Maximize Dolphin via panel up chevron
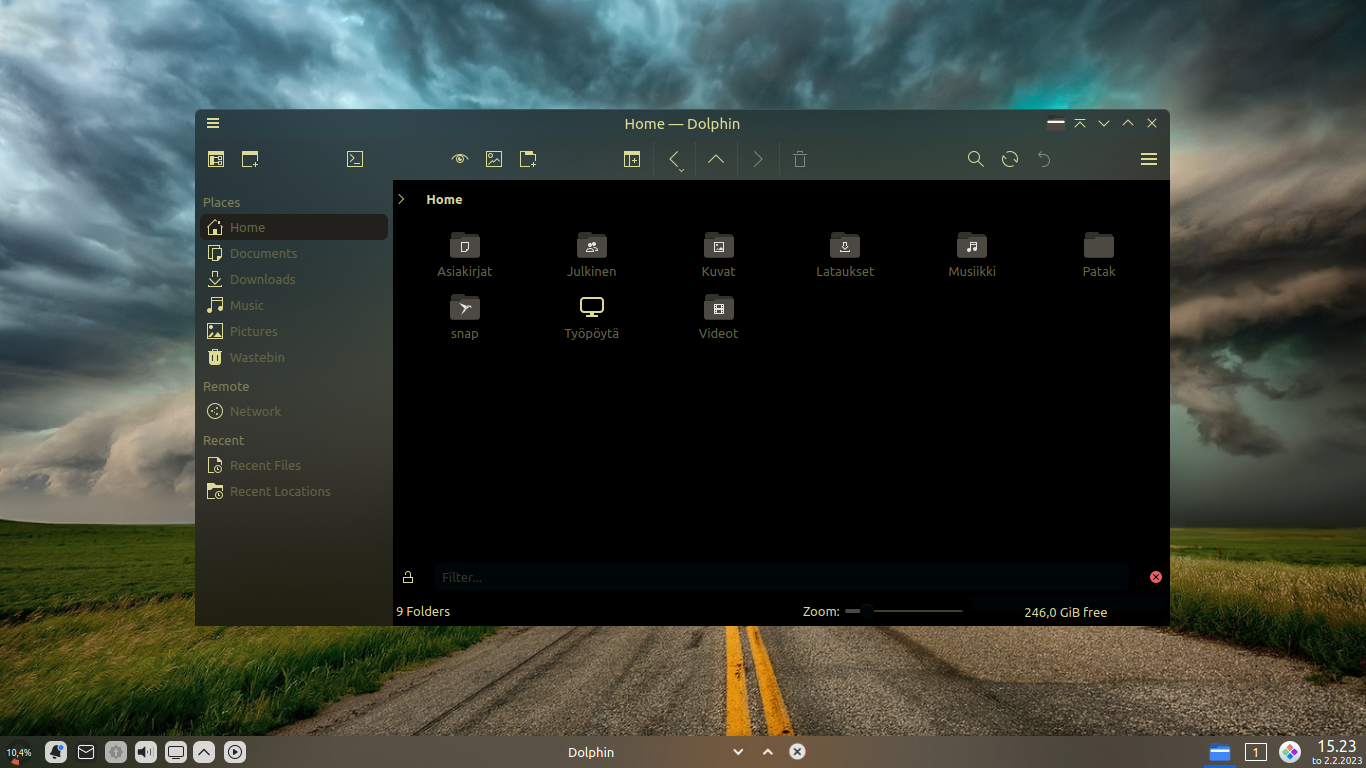The height and width of the screenshot is (768, 1366). [x=768, y=752]
